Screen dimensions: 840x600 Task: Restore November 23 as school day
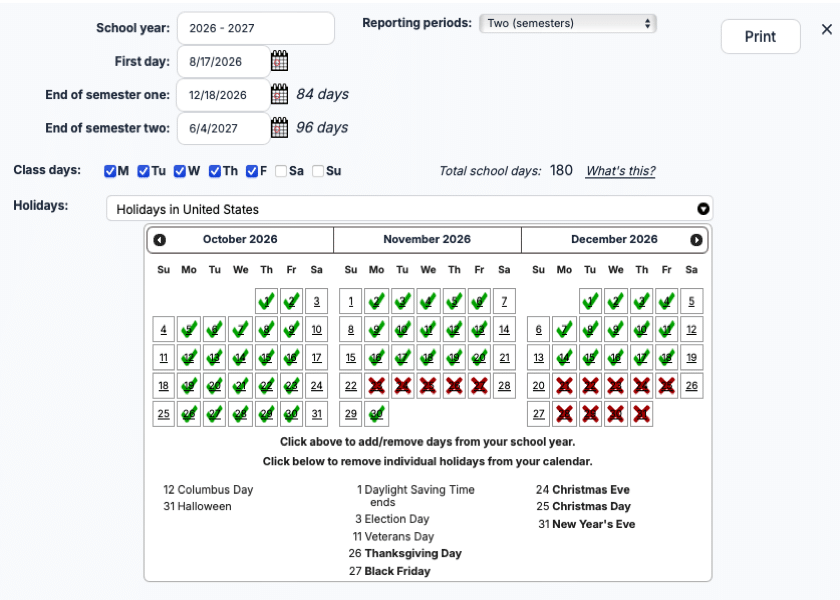click(377, 386)
